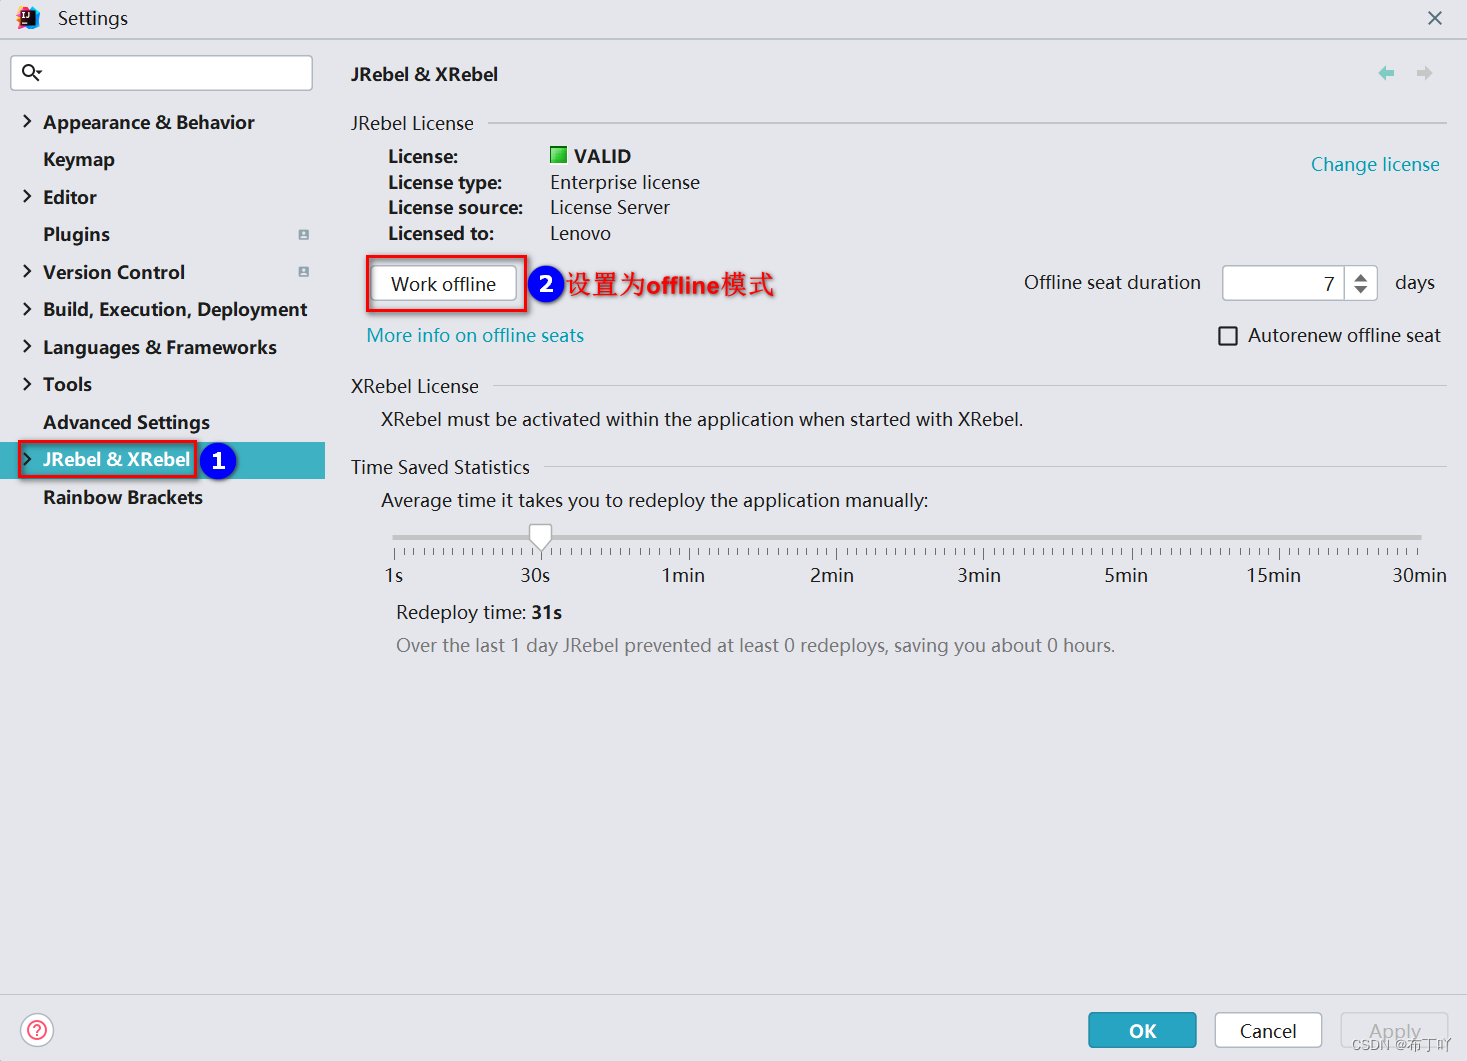Click the back navigation arrow
The width and height of the screenshot is (1467, 1061).
tap(1386, 73)
